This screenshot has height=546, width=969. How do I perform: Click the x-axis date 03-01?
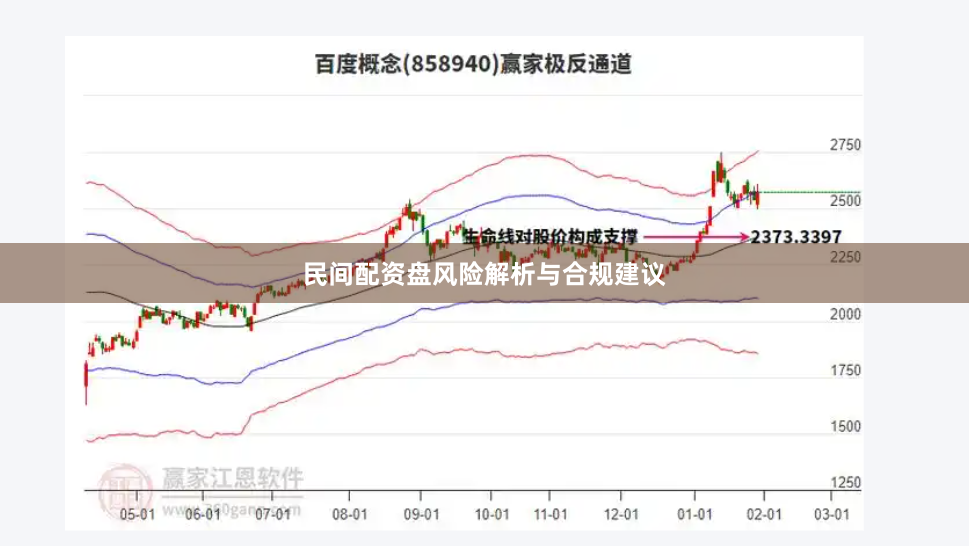[832, 514]
